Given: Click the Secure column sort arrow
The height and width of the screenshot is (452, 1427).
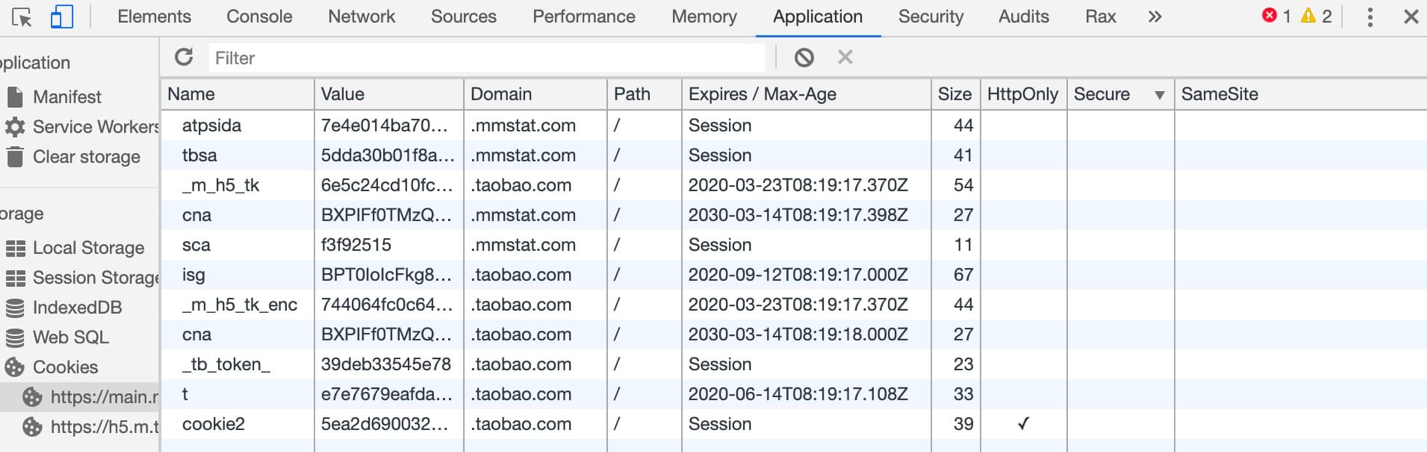Looking at the screenshot, I should 1159,95.
